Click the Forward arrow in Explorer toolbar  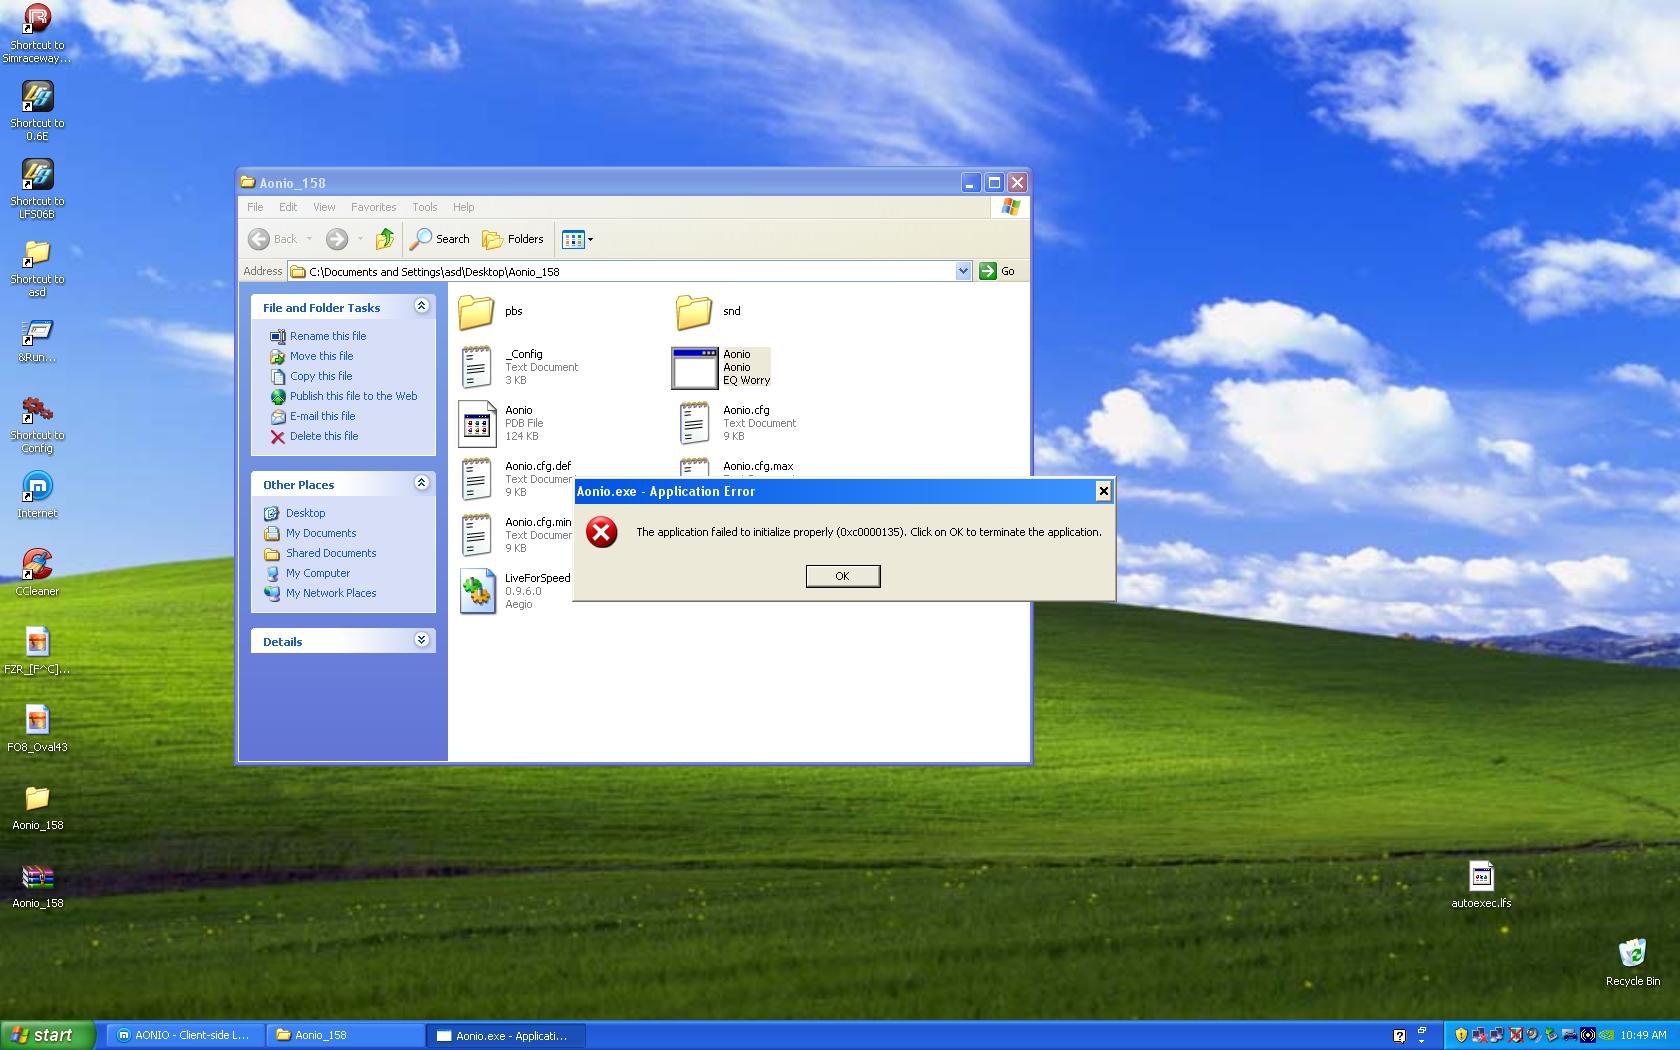[x=337, y=239]
